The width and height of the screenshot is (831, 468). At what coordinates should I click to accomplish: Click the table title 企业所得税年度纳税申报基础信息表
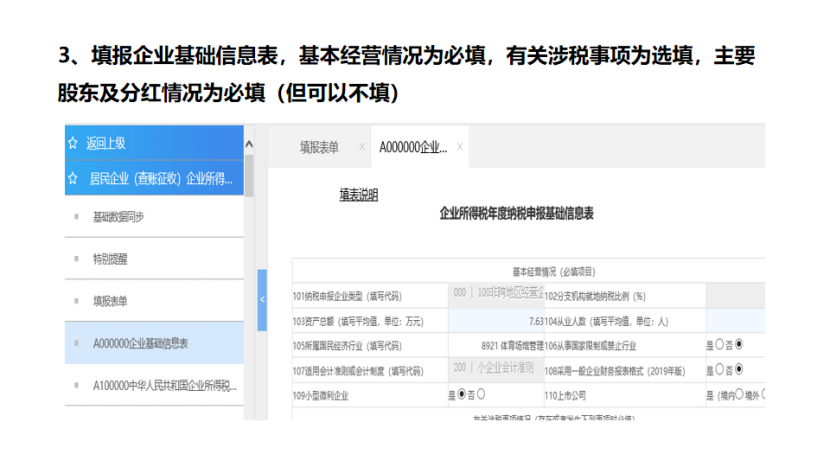(516, 214)
